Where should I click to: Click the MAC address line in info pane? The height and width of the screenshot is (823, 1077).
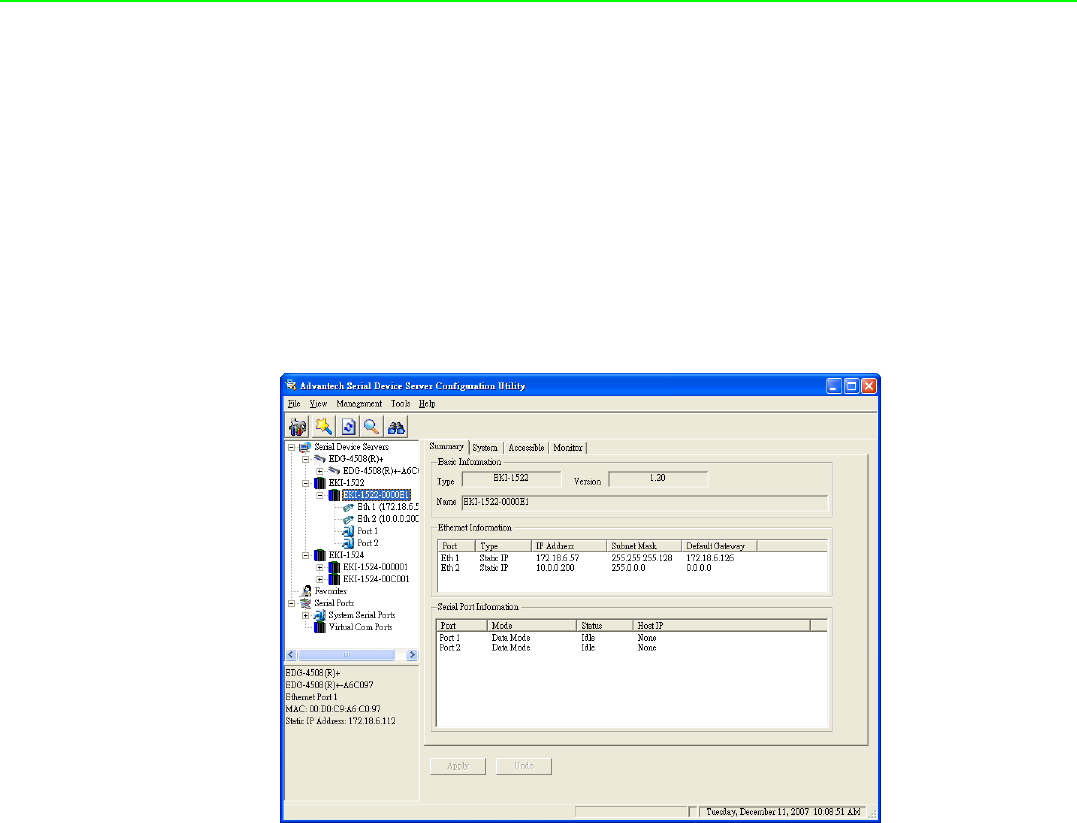coord(333,709)
